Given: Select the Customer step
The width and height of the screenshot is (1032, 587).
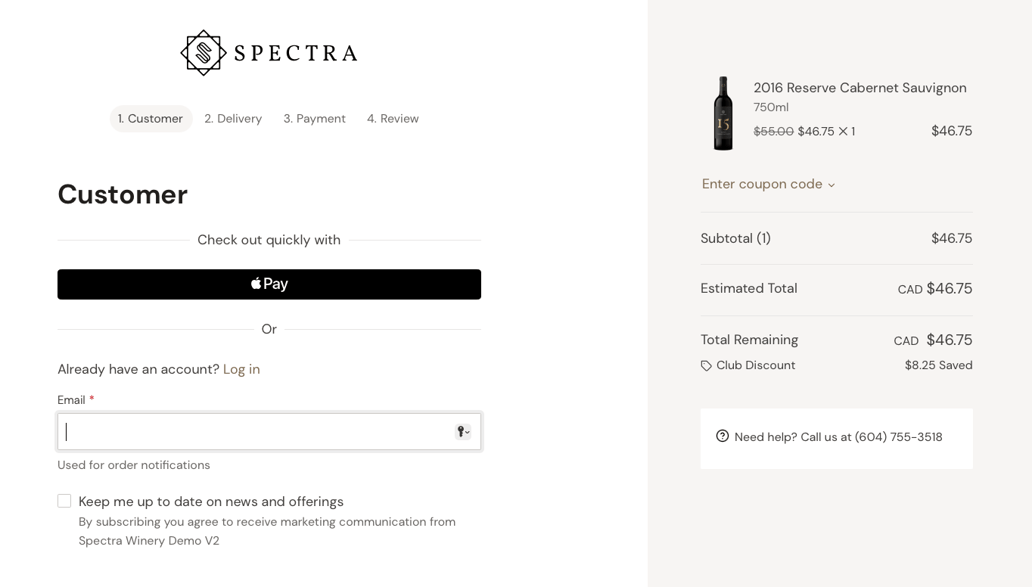Looking at the screenshot, I should click(x=151, y=118).
